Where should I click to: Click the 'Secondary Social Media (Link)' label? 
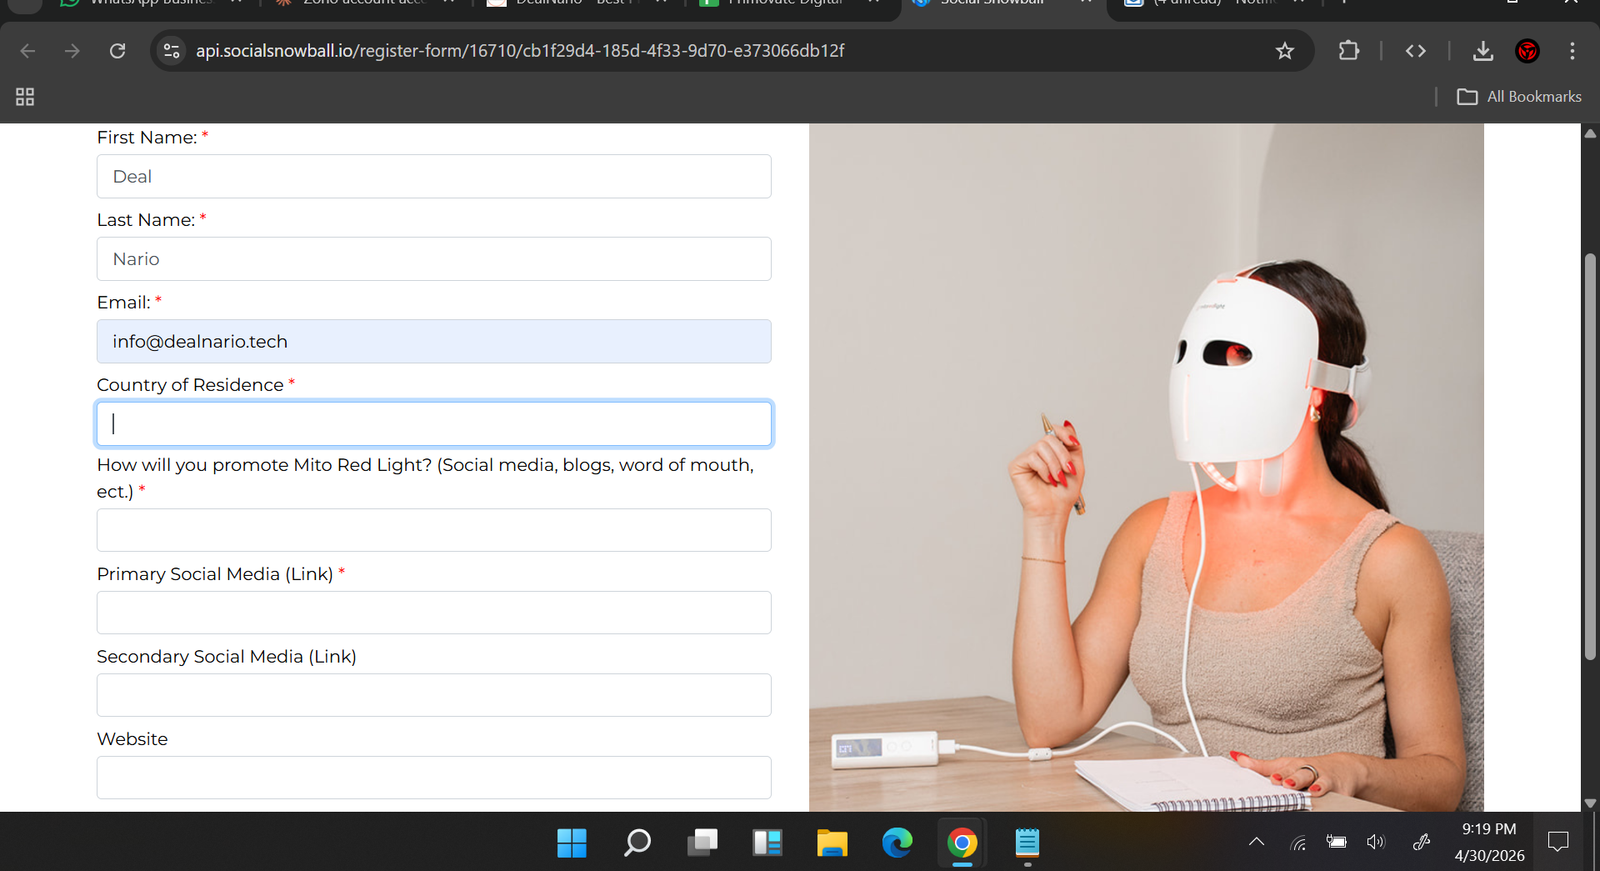(227, 657)
